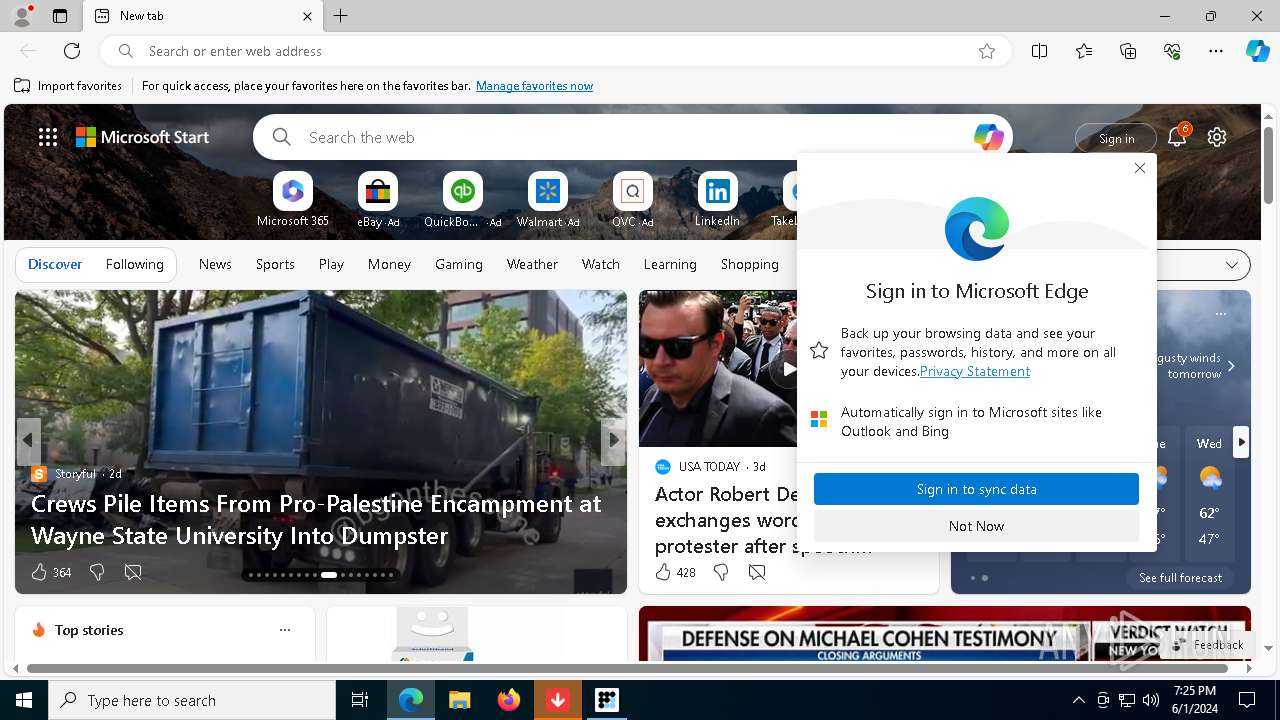Image resolution: width=1280 pixels, height=720 pixels.
Task: Dismiss with the Not Now button
Action: point(976,526)
